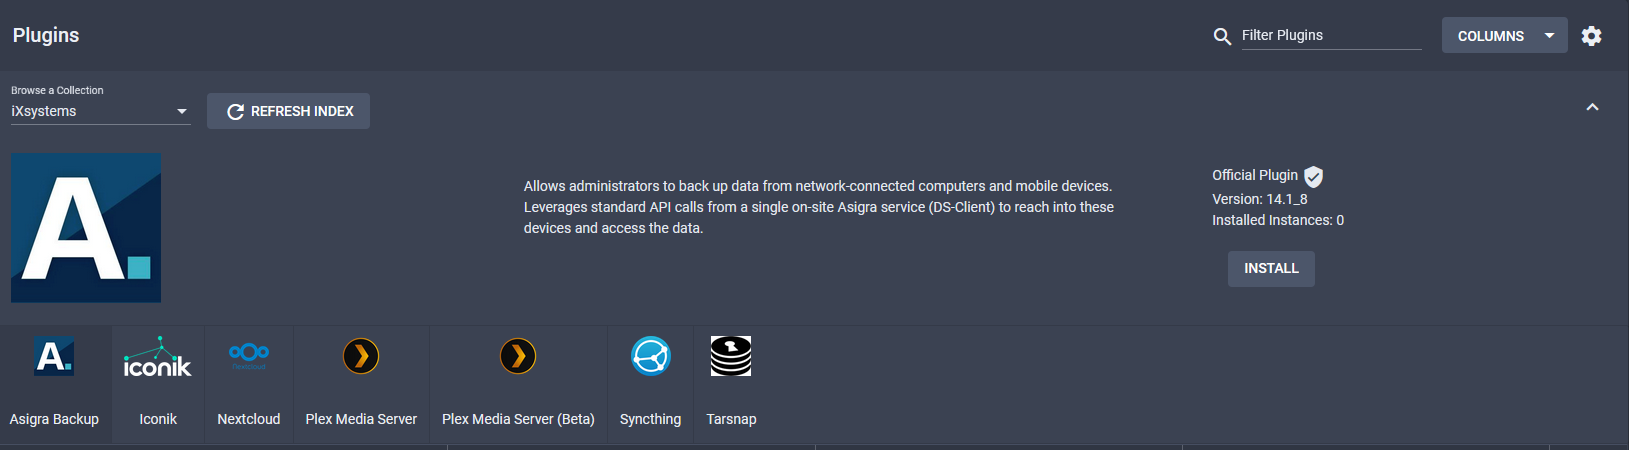
Task: Open the COLUMNS dropdown menu
Action: click(1504, 36)
